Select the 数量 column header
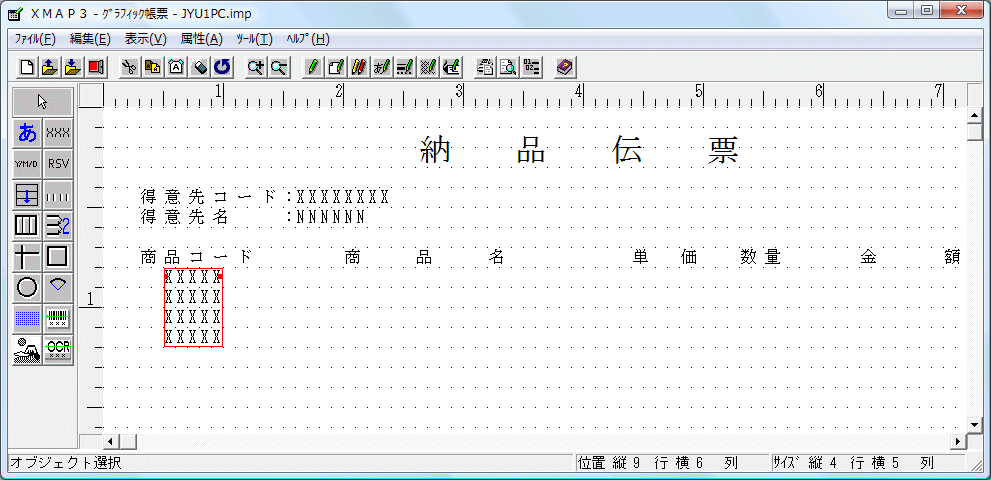This screenshot has width=991, height=480. tap(761, 257)
